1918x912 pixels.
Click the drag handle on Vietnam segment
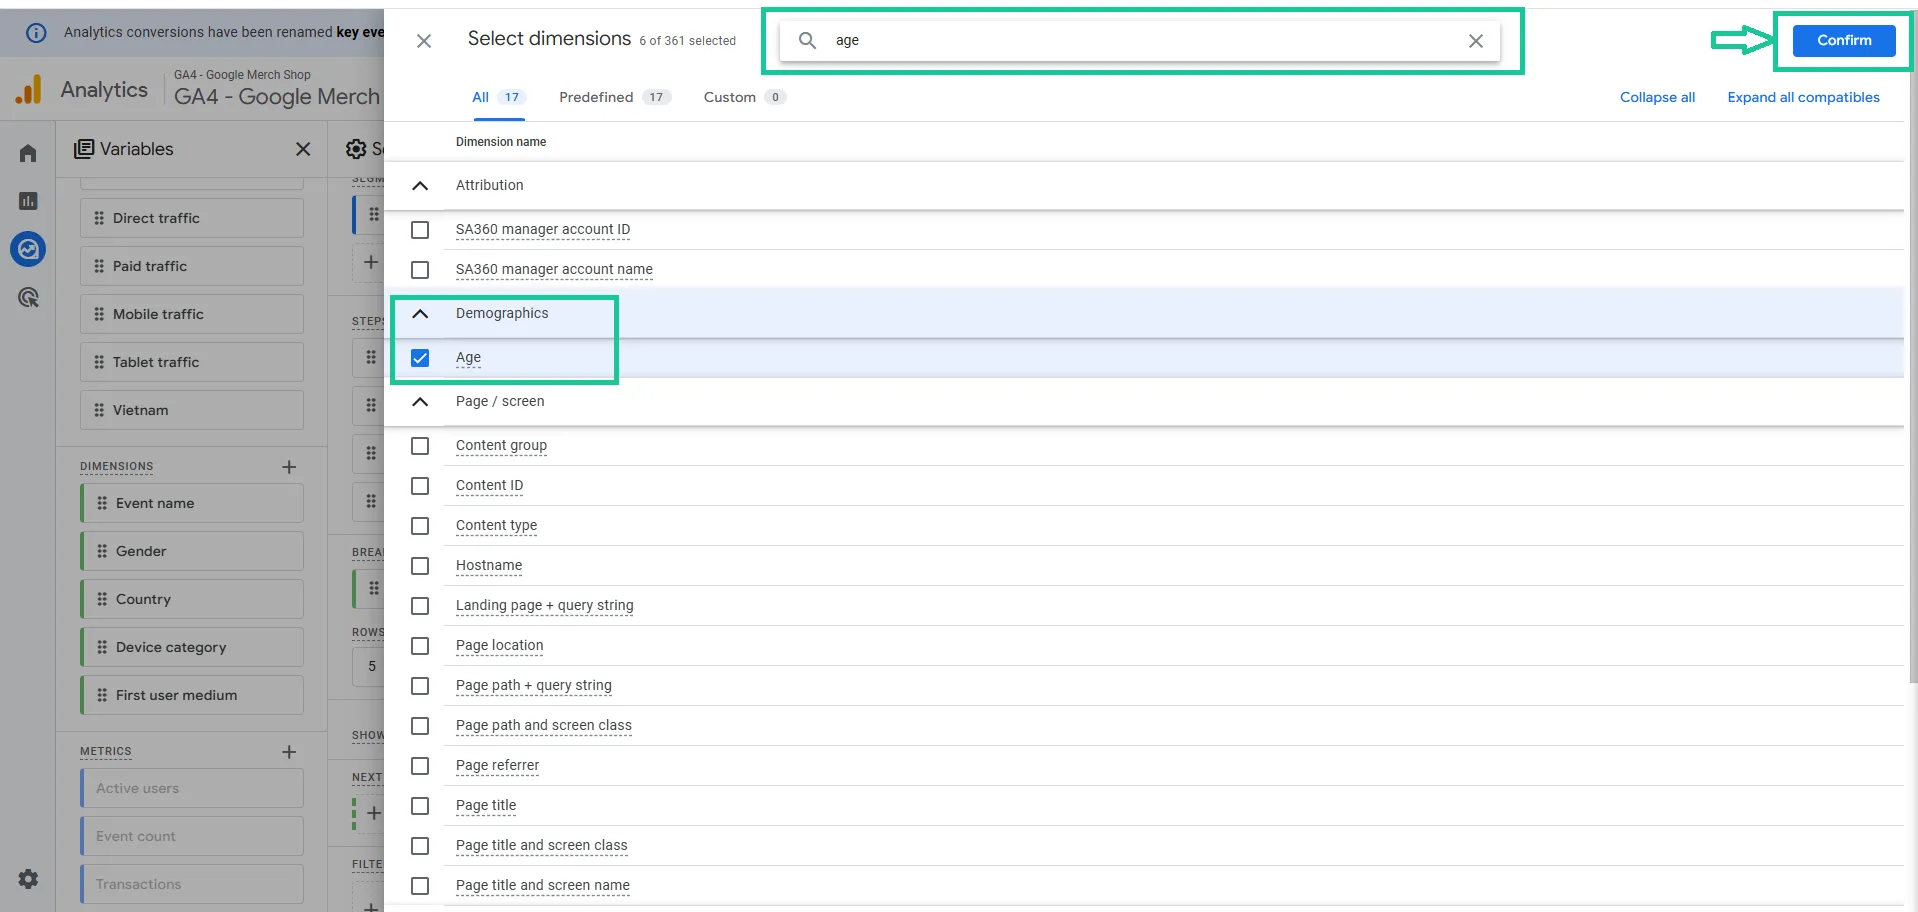tap(99, 410)
